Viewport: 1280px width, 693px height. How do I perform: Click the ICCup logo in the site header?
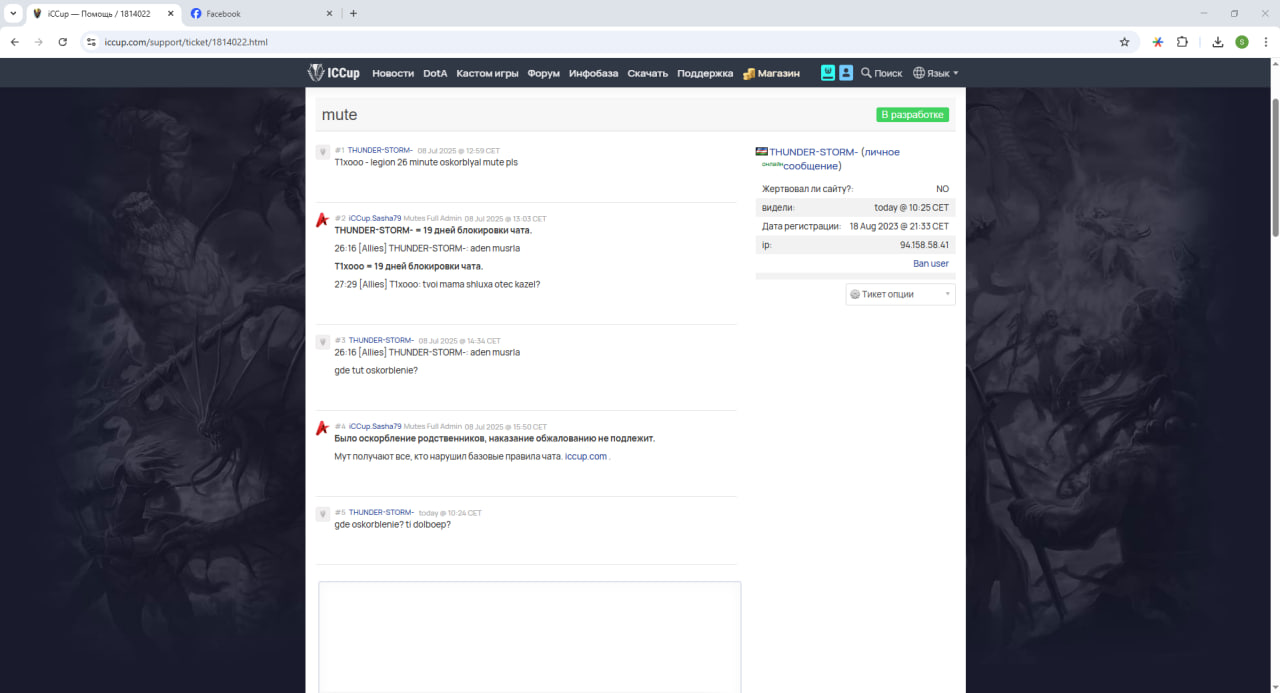tap(333, 73)
